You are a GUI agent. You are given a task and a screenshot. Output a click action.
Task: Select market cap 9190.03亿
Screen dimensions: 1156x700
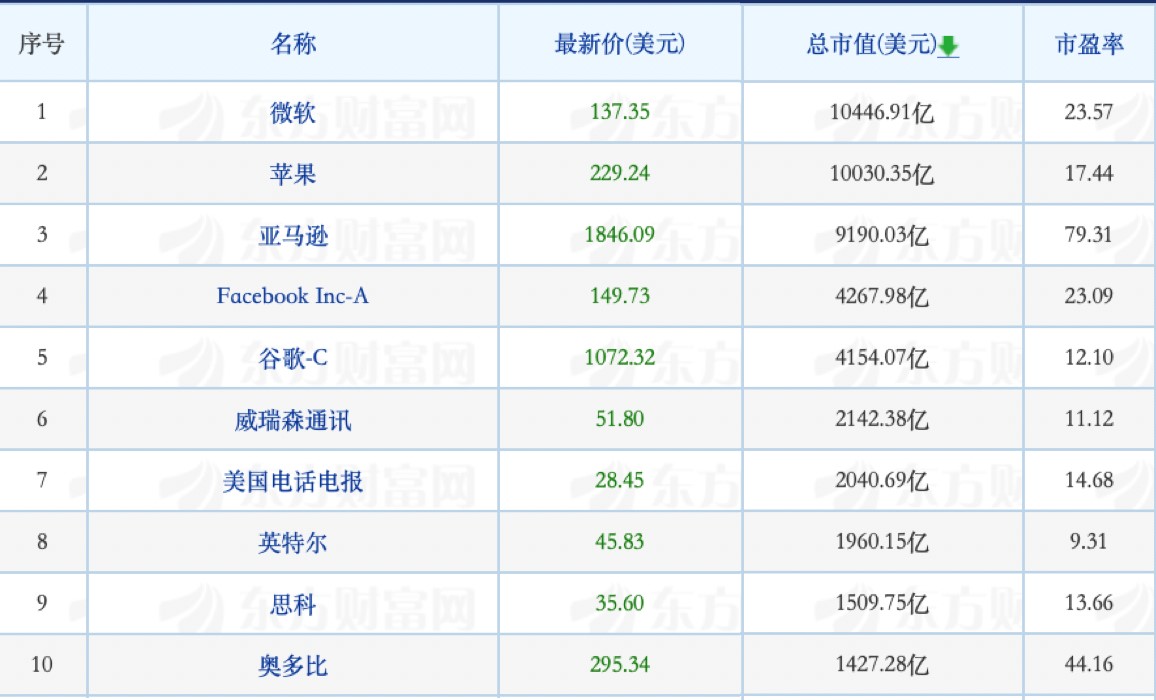pyautogui.click(x=882, y=235)
